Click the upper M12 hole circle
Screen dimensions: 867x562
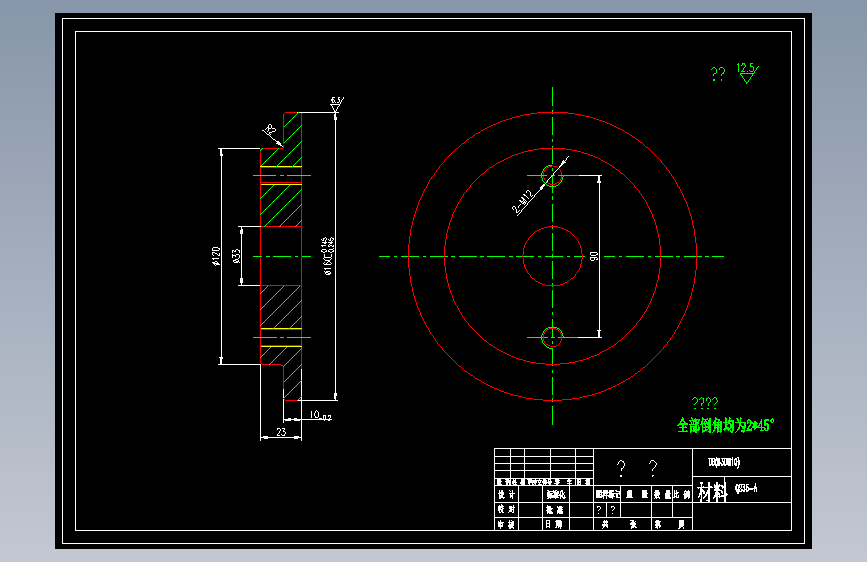click(552, 176)
